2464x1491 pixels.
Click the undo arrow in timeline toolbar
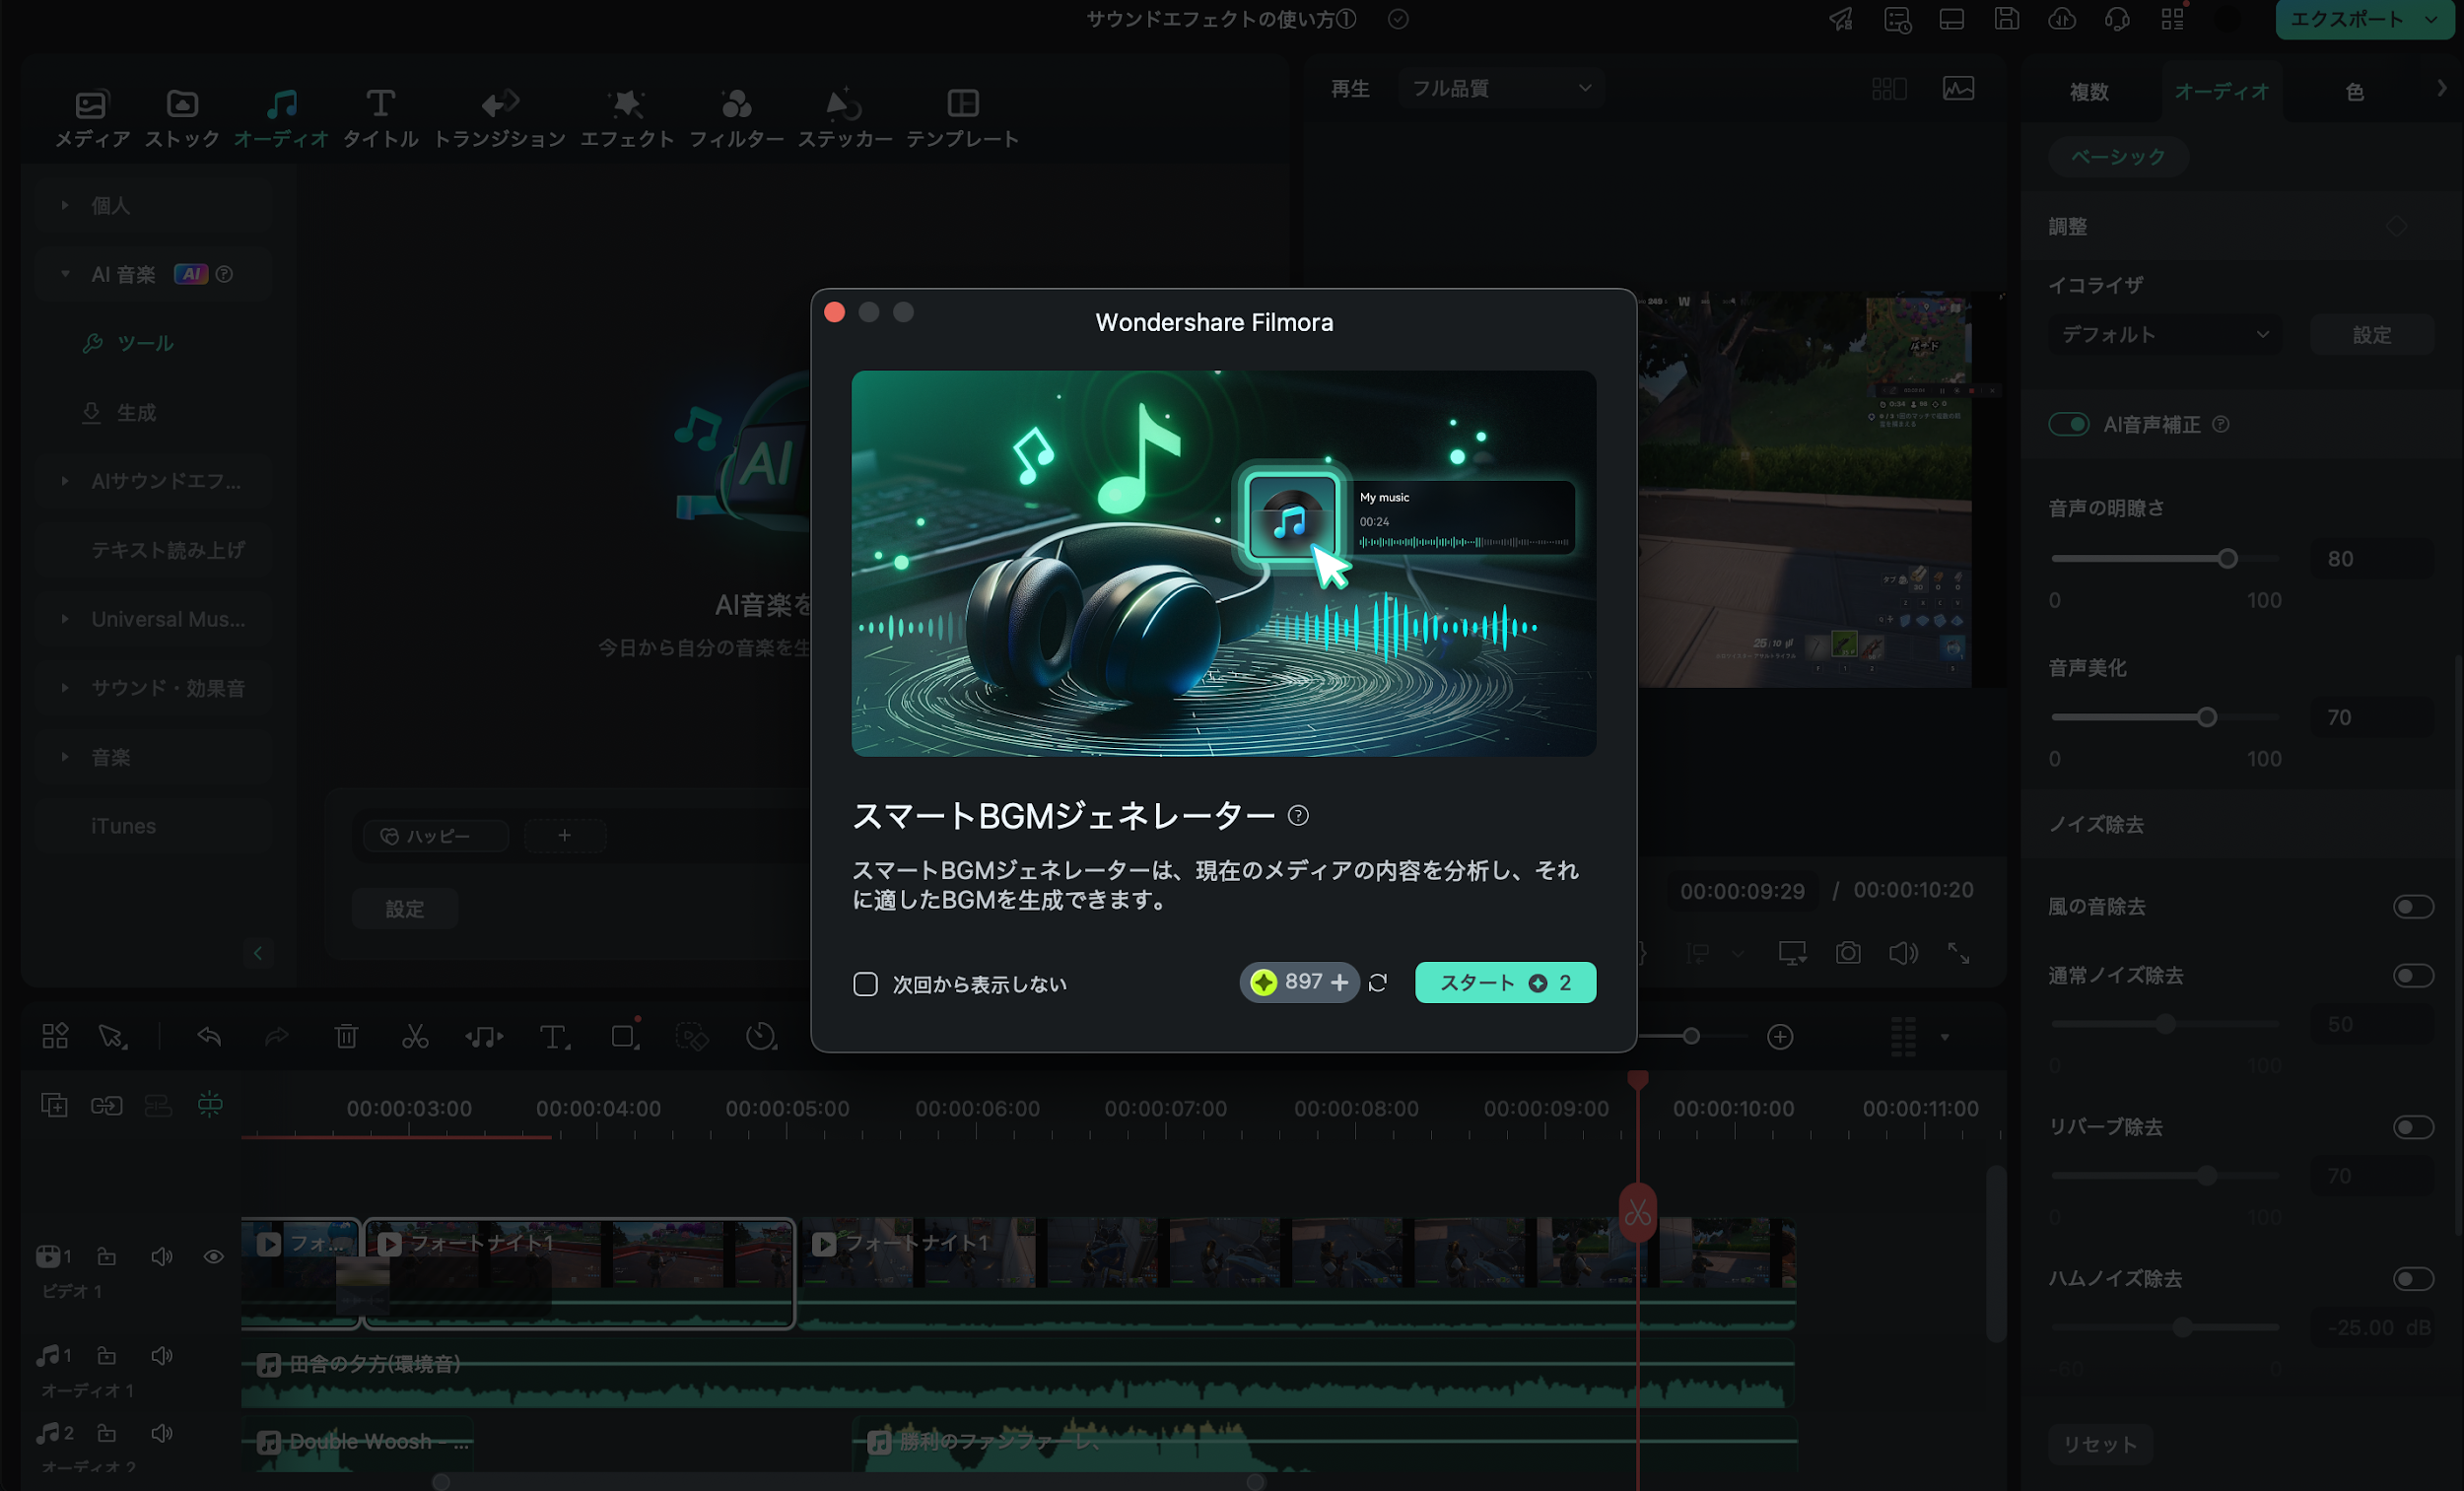pyautogui.click(x=209, y=1036)
